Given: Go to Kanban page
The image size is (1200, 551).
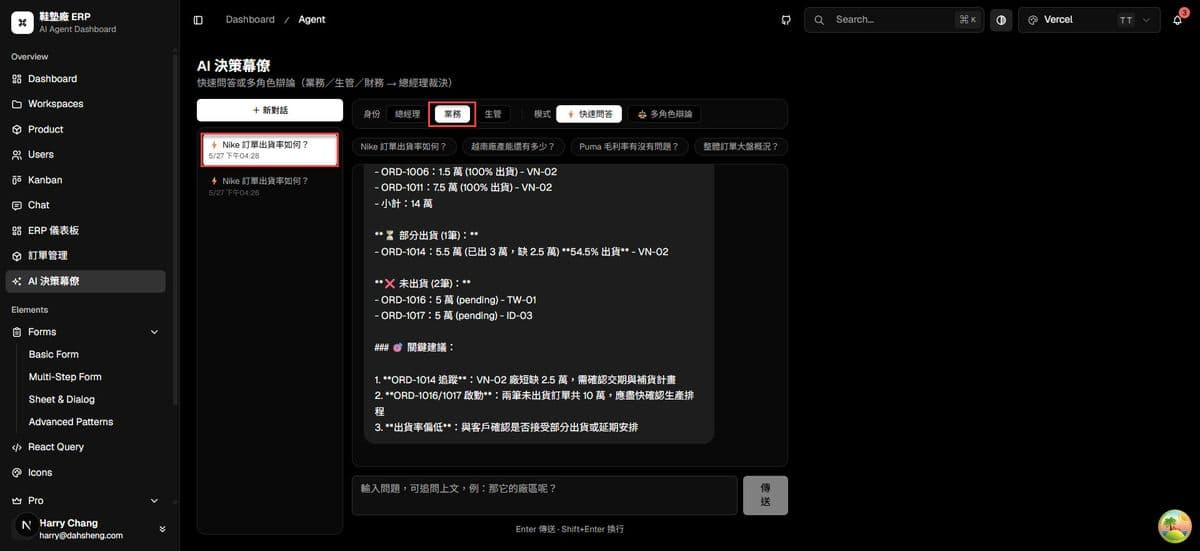Looking at the screenshot, I should pos(86,180).
